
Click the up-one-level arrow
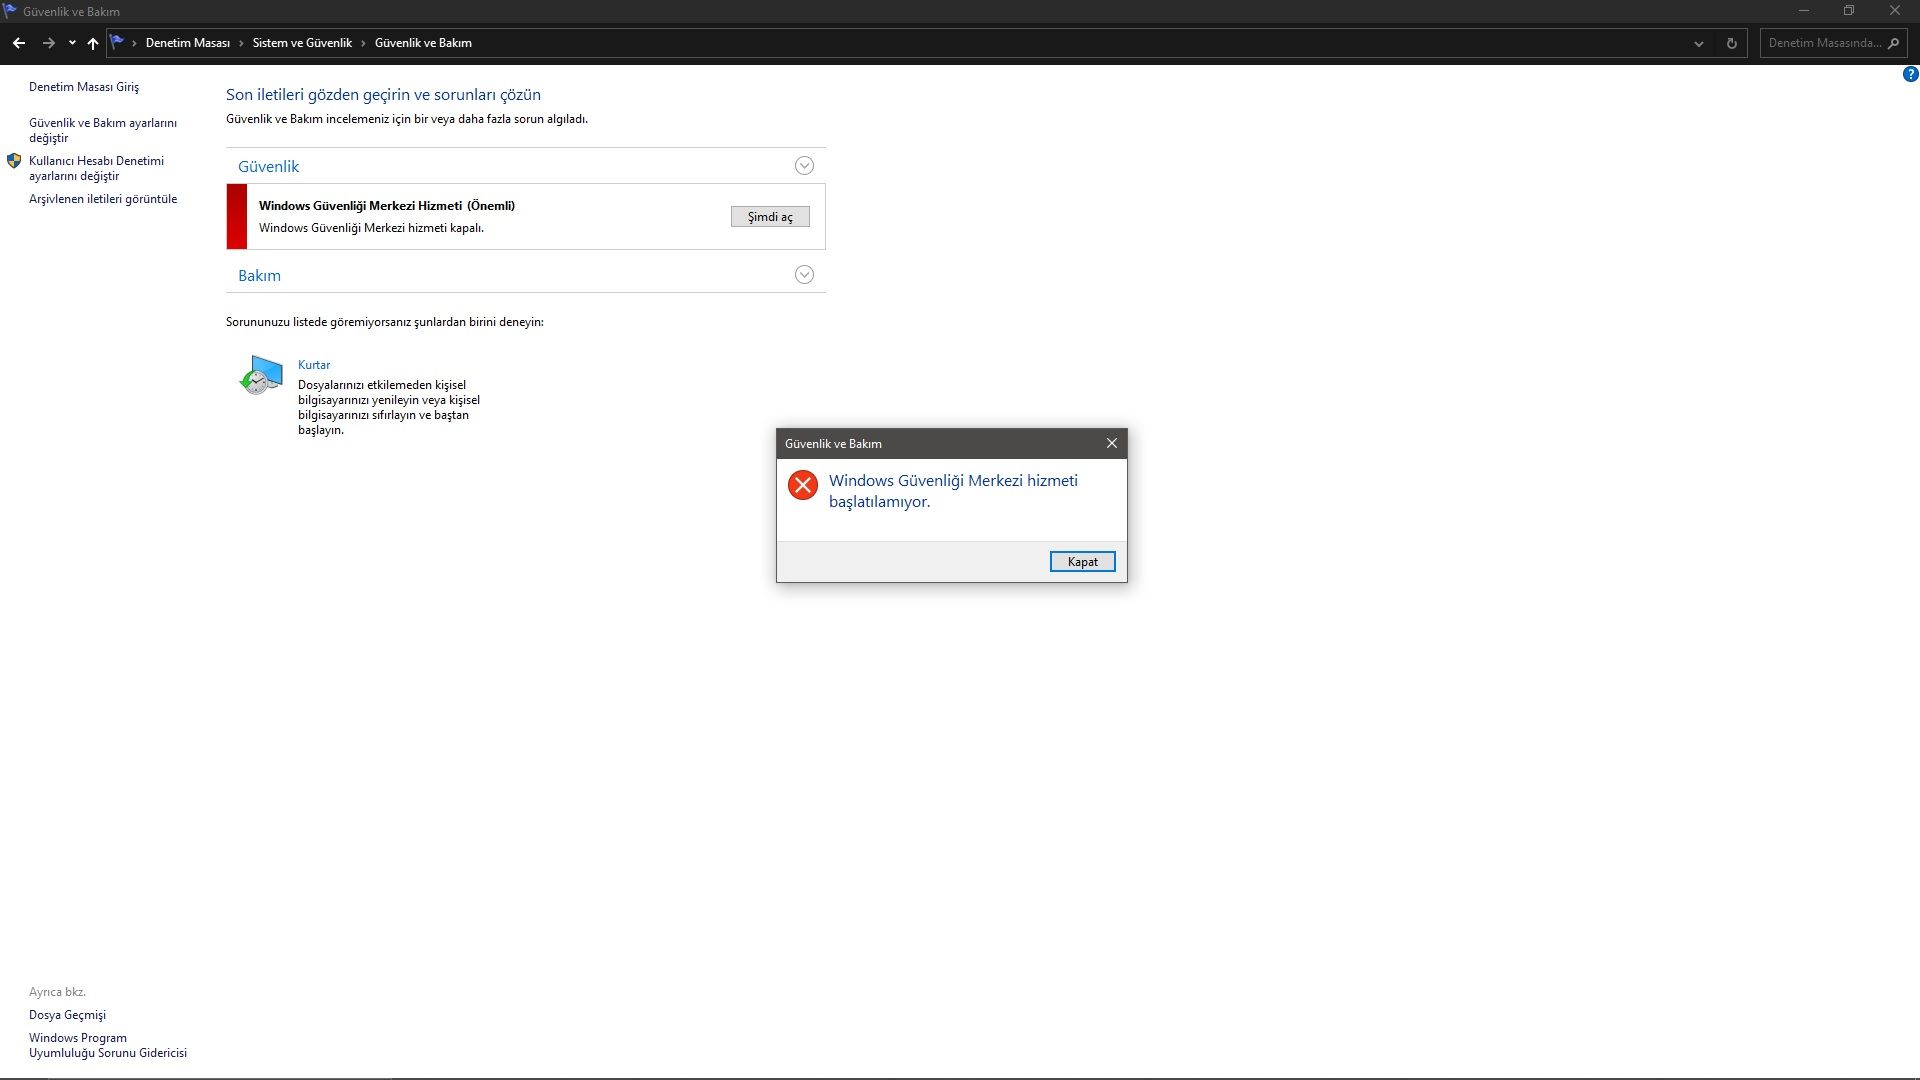pos(93,43)
